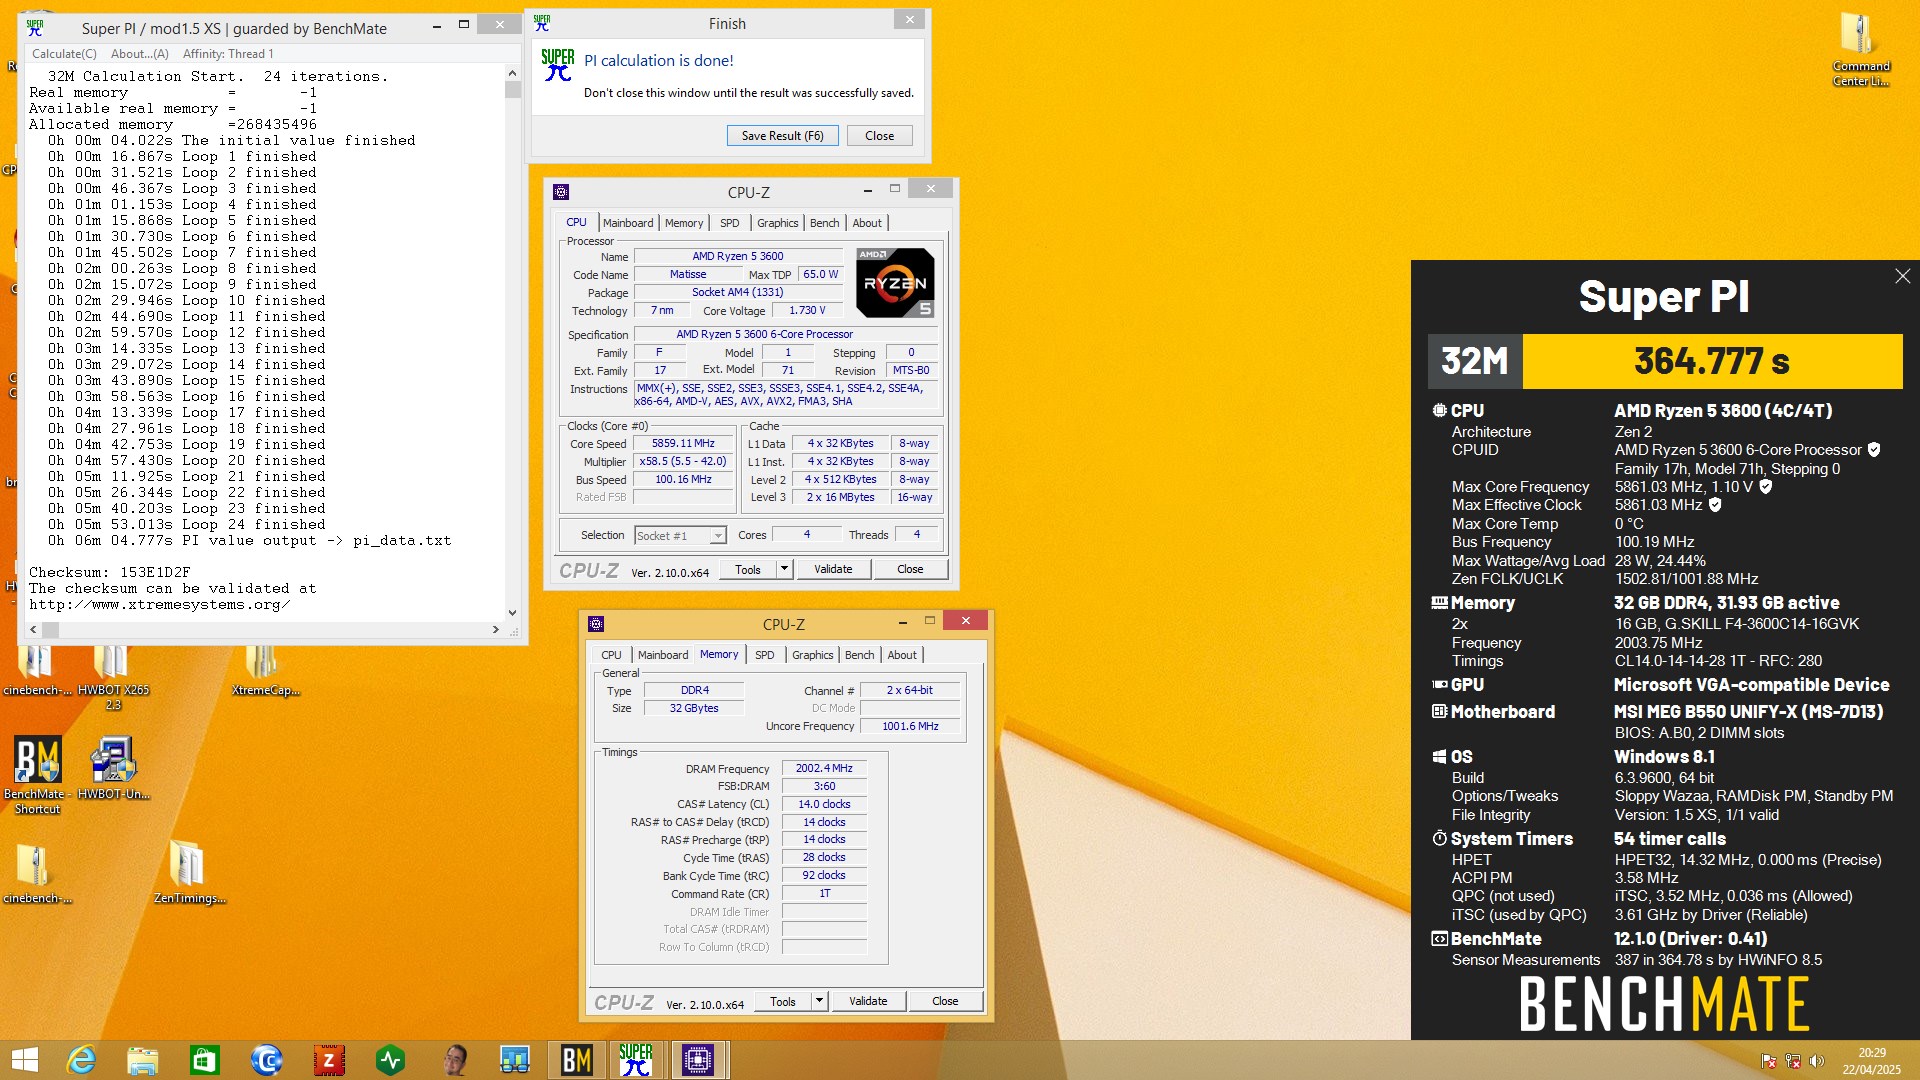Screen dimensions: 1920x1080
Task: Click the Ryzen 5 logo in CPU-Z
Action: (895, 283)
